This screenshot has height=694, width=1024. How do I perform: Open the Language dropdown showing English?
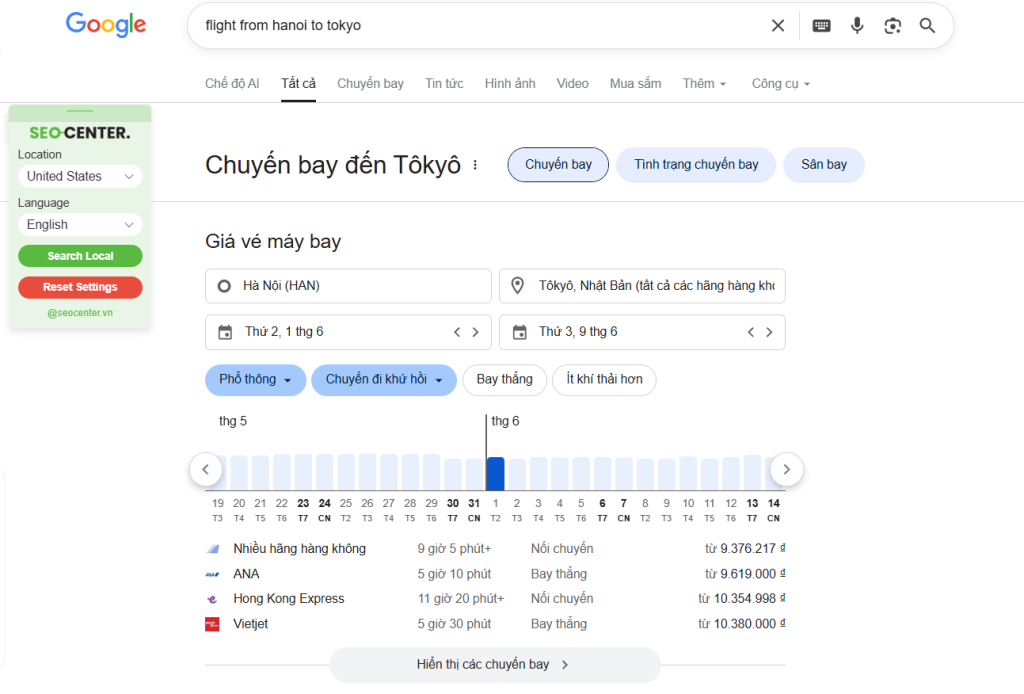[x=79, y=224]
